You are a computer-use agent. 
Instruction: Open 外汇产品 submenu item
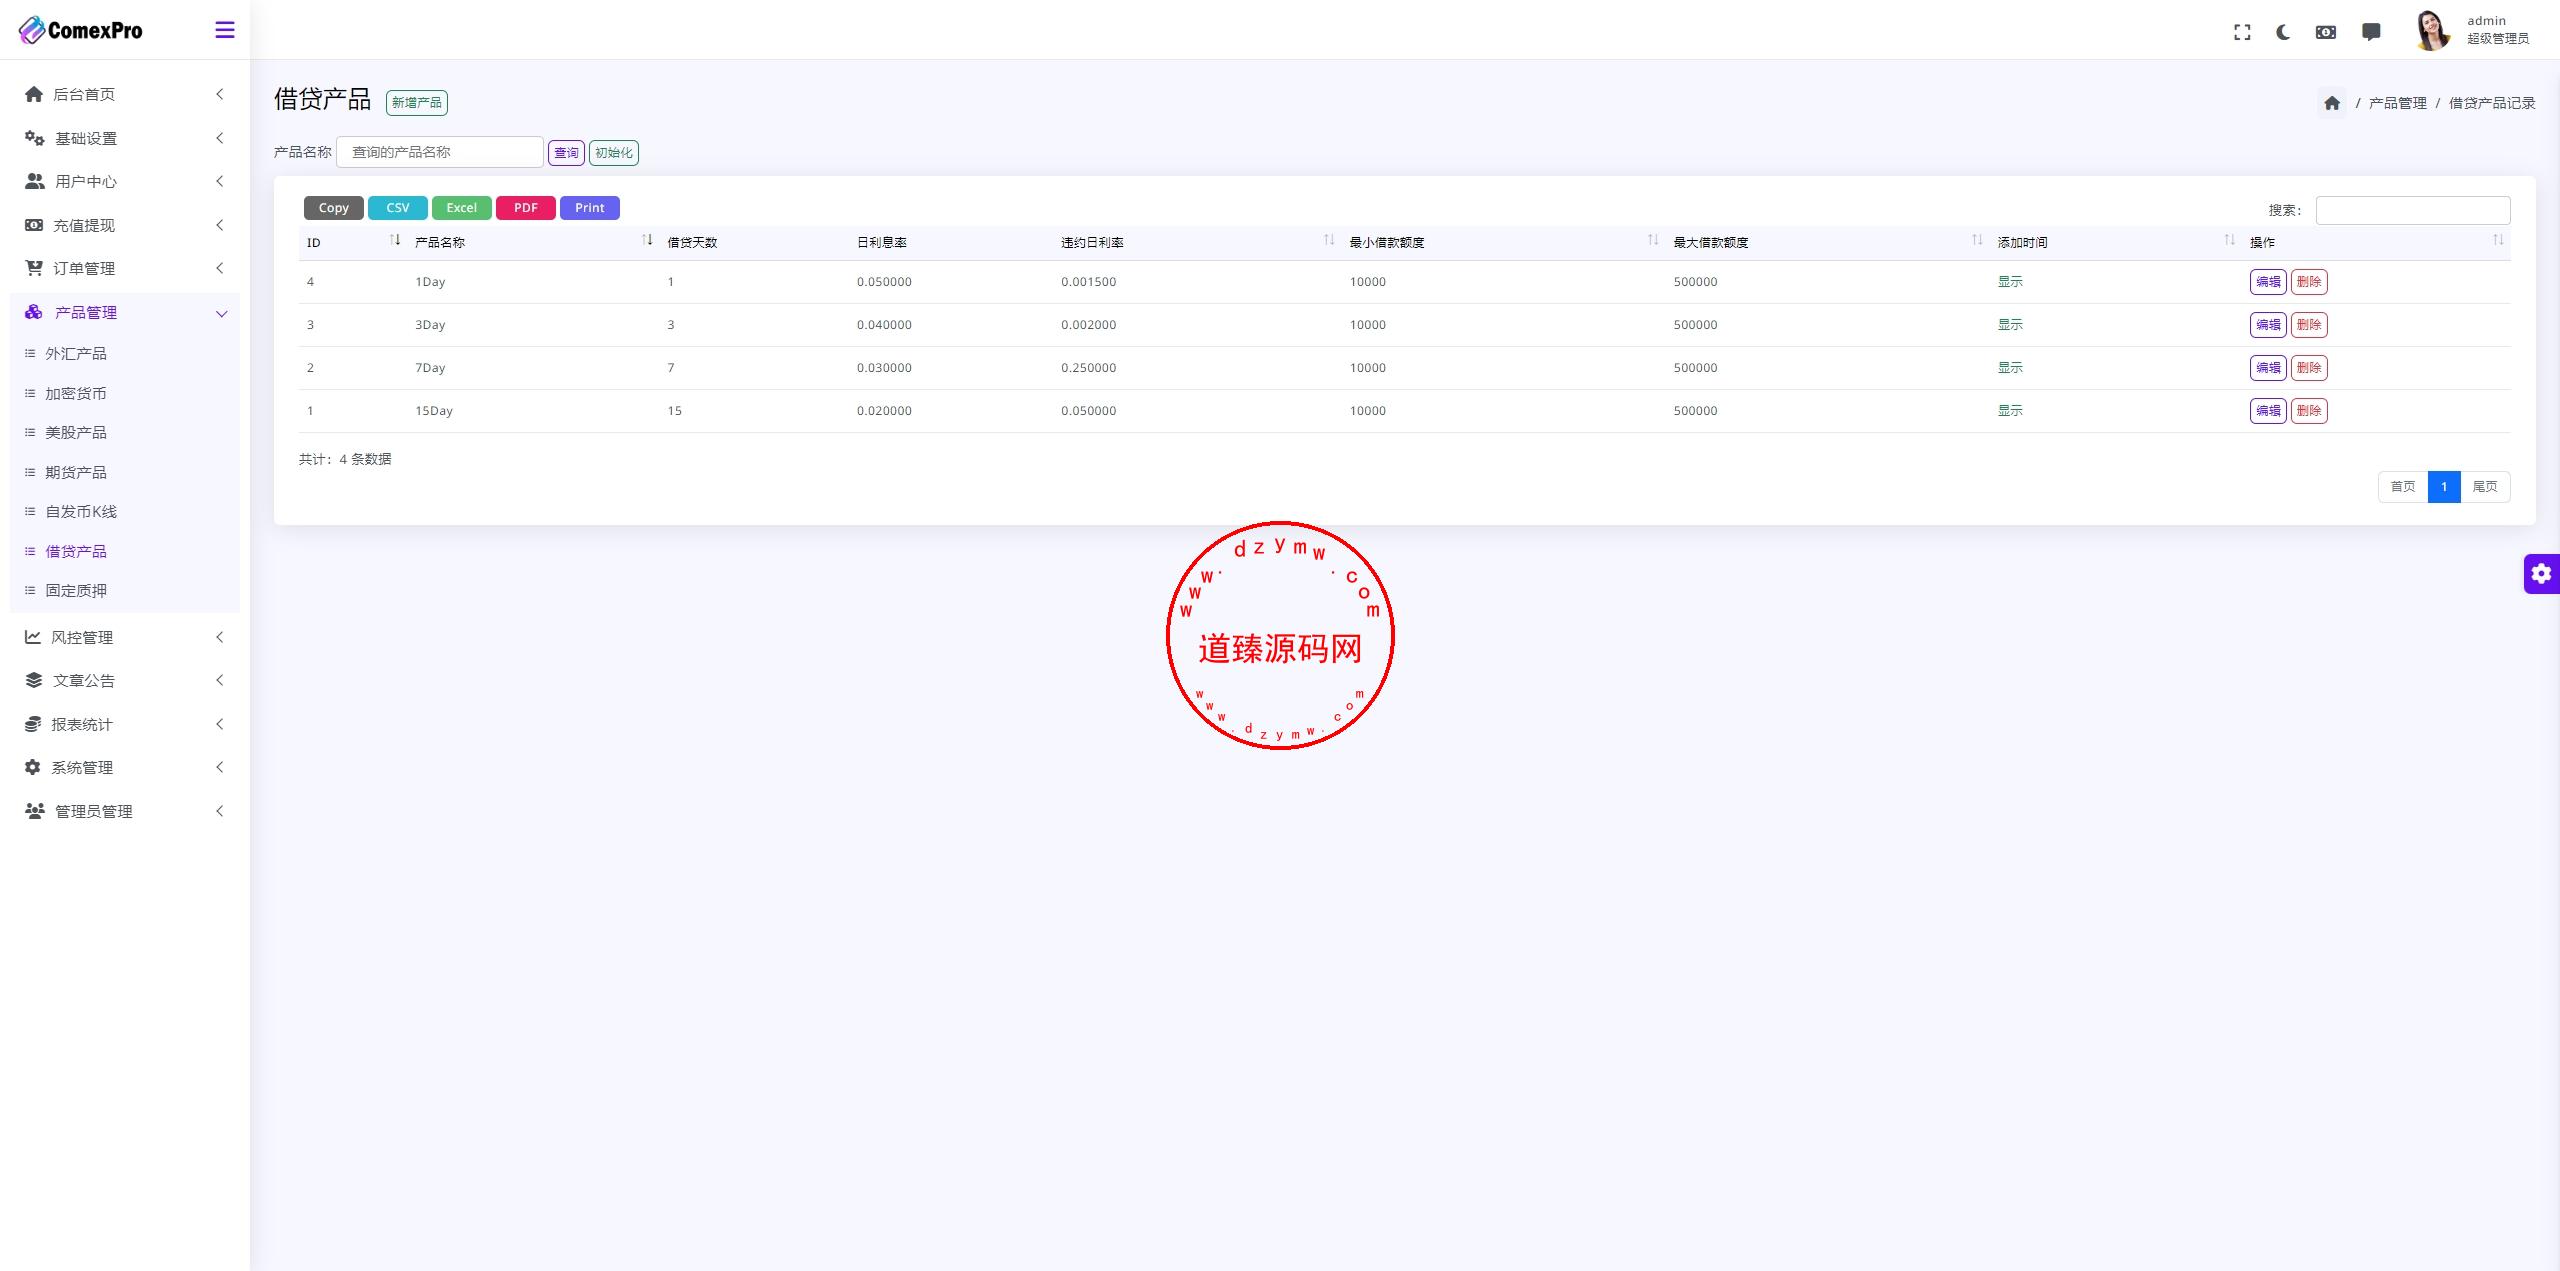click(76, 354)
